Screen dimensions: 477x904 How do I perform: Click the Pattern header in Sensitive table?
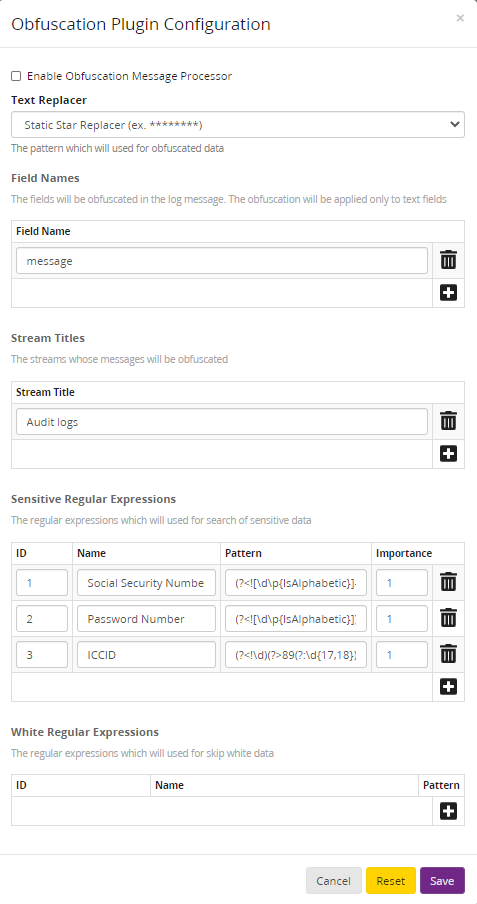tap(243, 553)
